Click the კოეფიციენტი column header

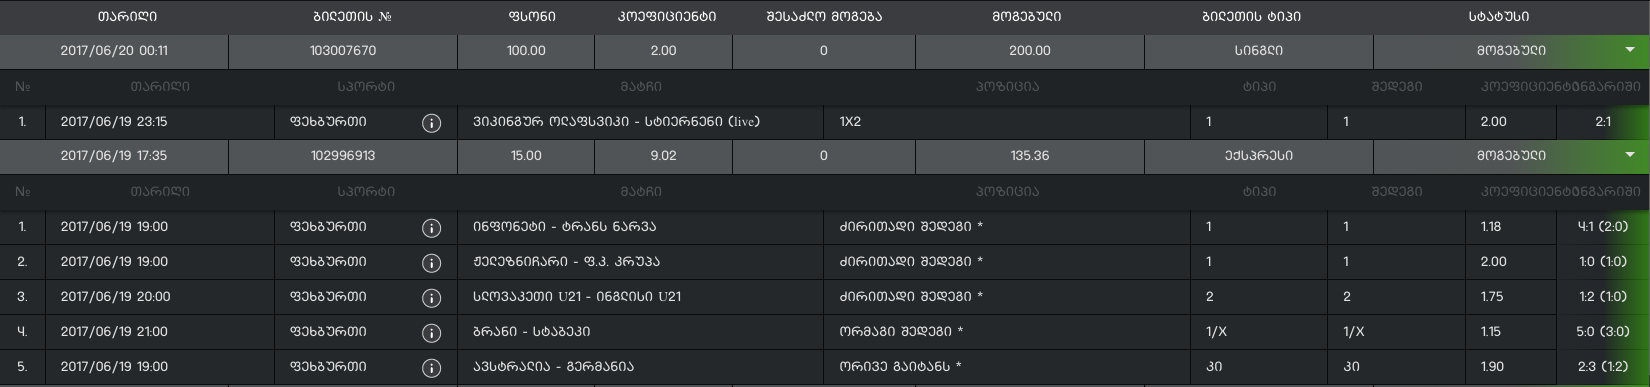(x=667, y=17)
